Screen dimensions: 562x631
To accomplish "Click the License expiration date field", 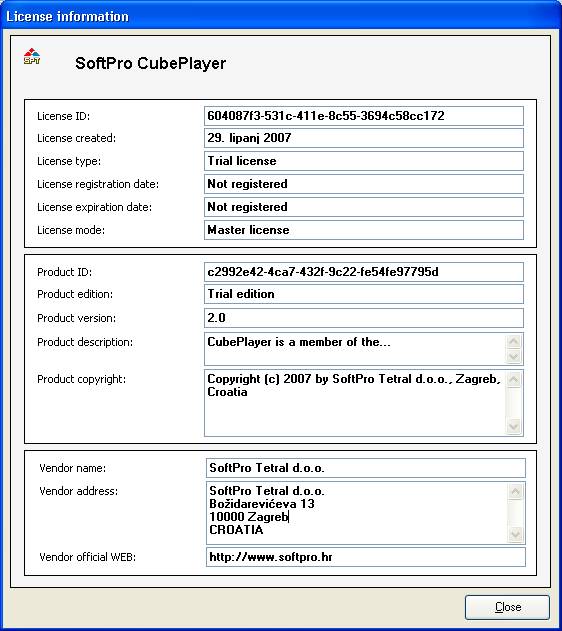I will pos(364,207).
